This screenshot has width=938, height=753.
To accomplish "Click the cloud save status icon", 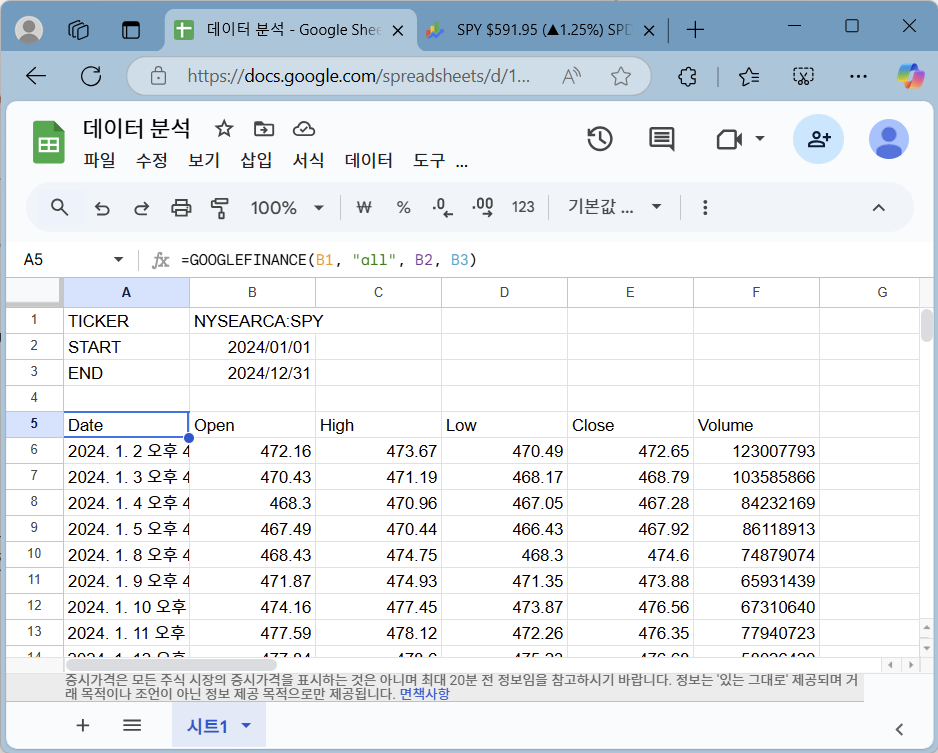I will click(302, 128).
